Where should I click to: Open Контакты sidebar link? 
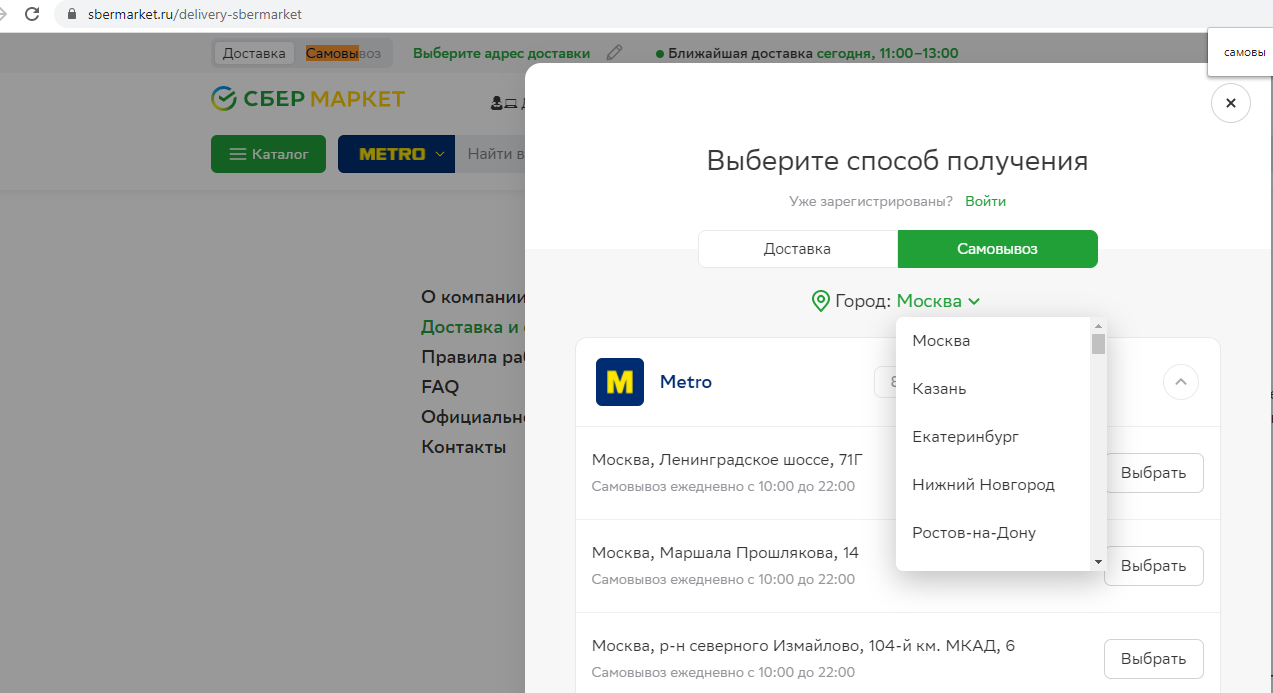464,447
